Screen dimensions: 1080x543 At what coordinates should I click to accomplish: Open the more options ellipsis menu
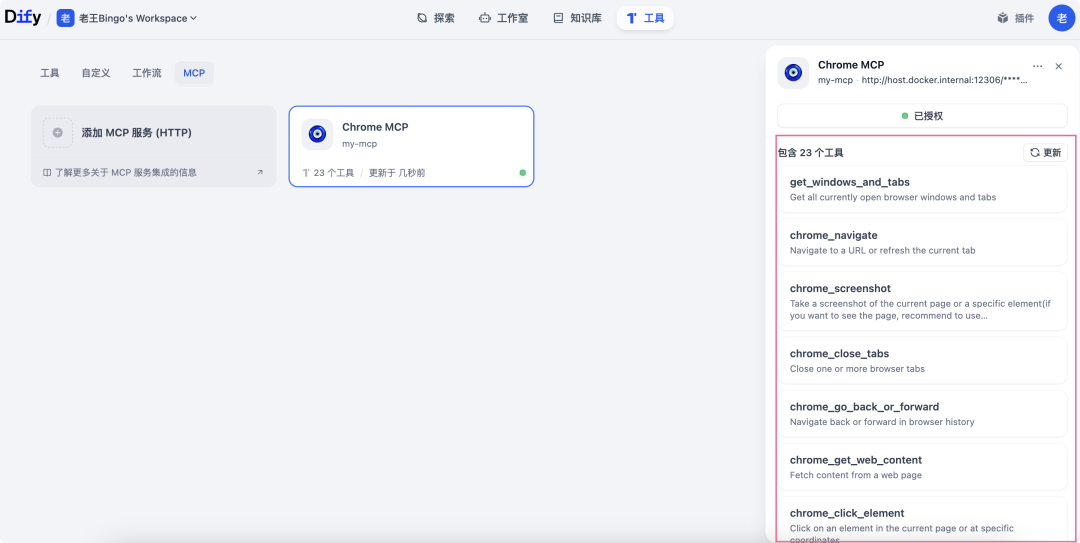pos(1038,66)
